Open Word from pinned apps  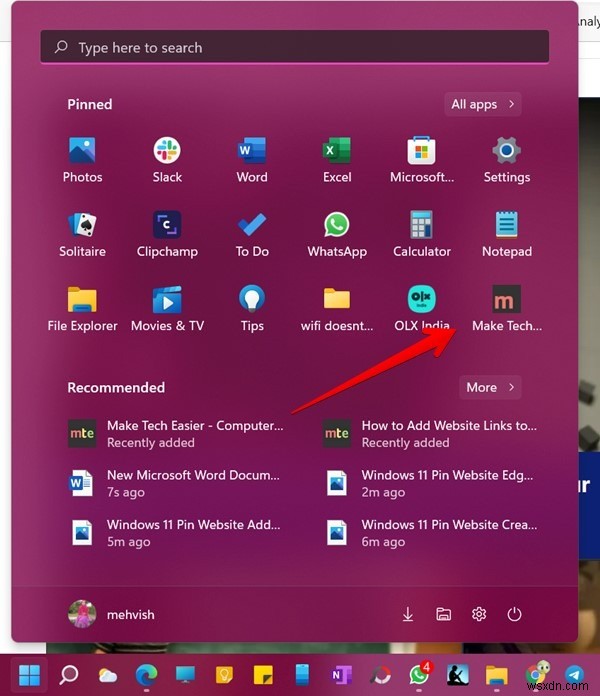tap(252, 160)
